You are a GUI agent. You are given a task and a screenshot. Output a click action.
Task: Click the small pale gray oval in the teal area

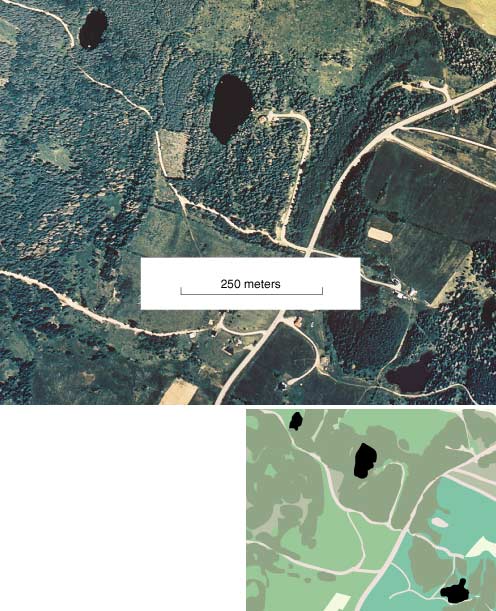point(439,522)
